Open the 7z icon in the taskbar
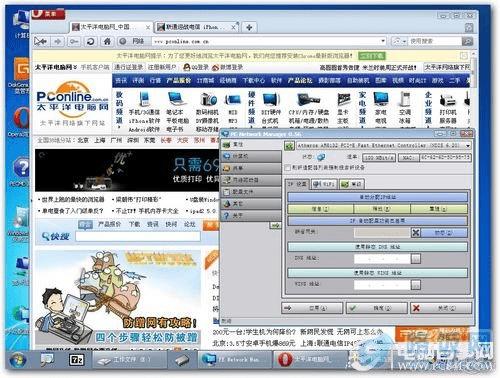This screenshot has width=500, height=378. (x=76, y=360)
